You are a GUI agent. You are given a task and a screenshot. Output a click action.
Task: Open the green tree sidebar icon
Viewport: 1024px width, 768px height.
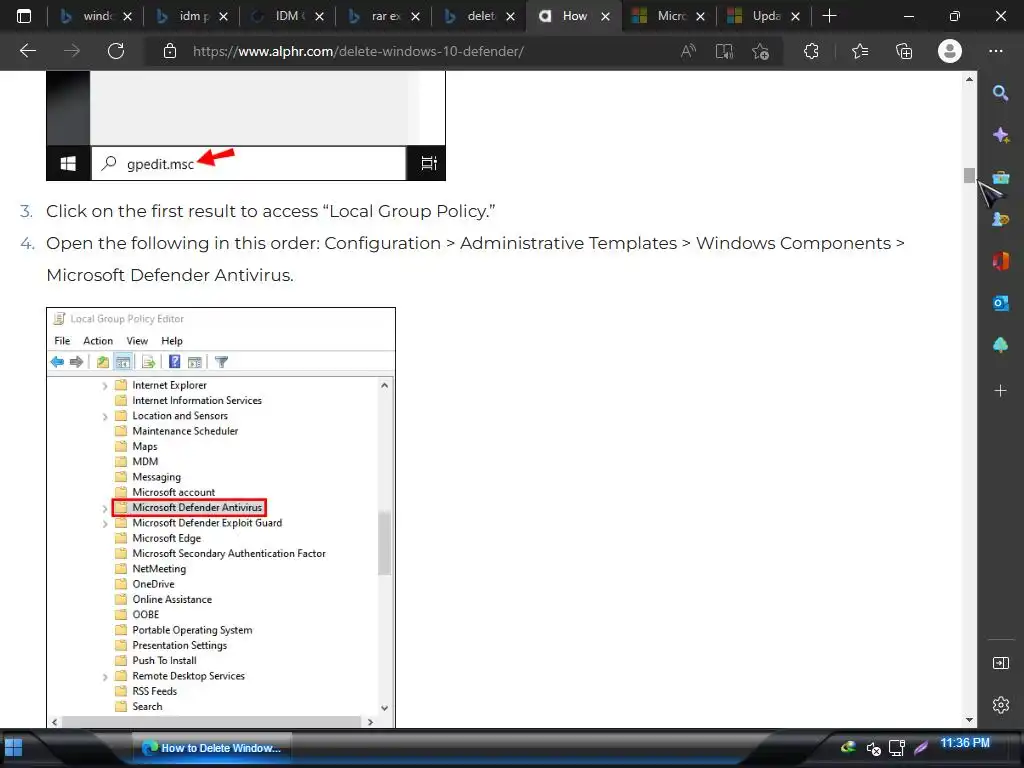point(1000,345)
